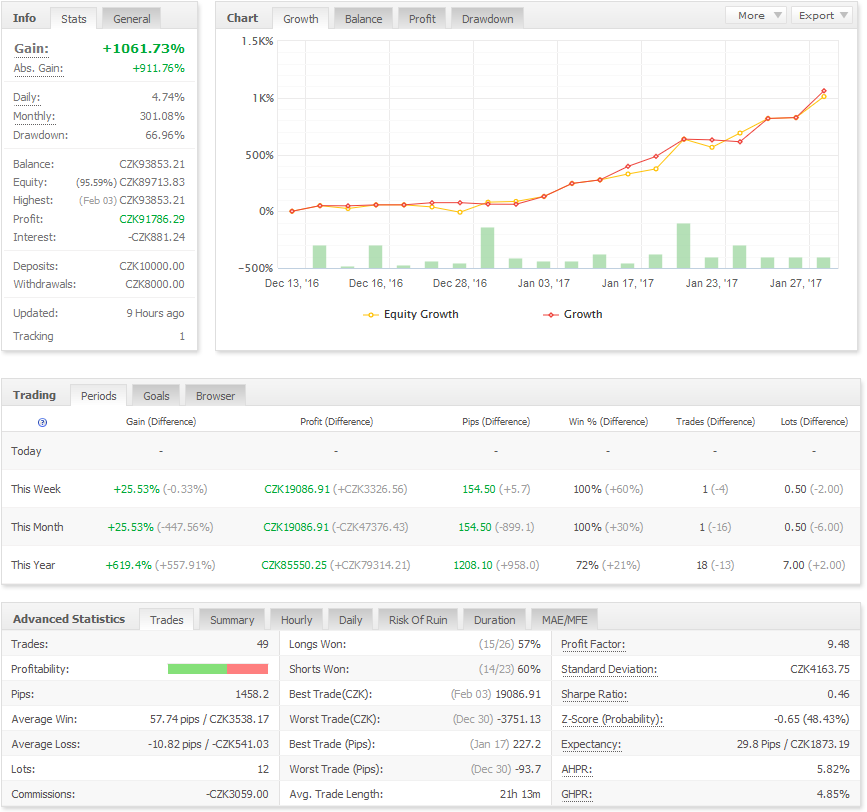Click the Profitability green-red bar
This screenshot has width=867, height=812.
click(218, 669)
